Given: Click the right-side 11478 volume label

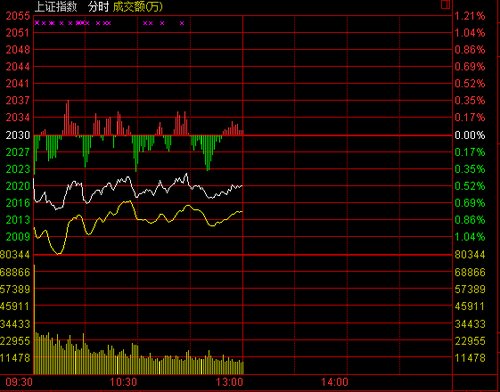Looking at the screenshot, I should click(x=470, y=358).
